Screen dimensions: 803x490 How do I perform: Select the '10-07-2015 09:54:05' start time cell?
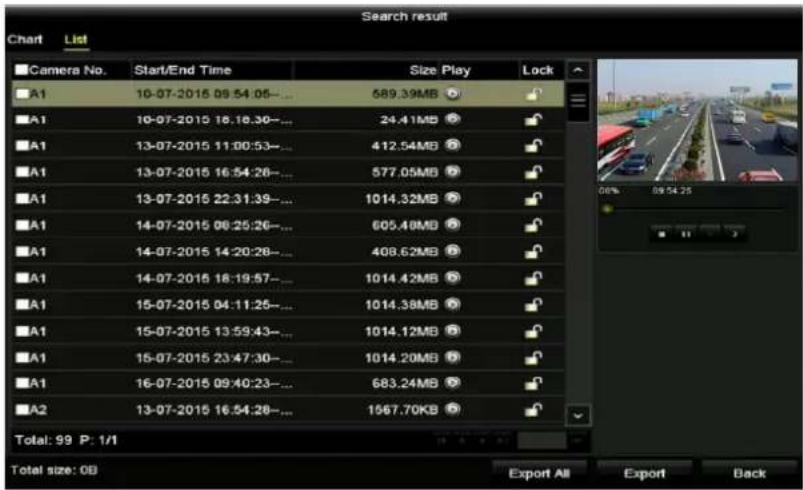tap(213, 94)
